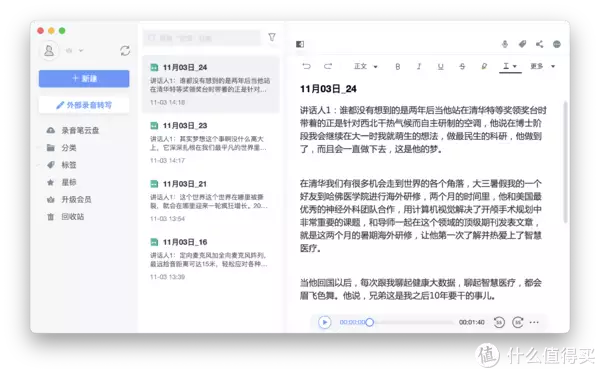Click the blue 新建 button
Screen dimensions: 600x373
point(84,78)
